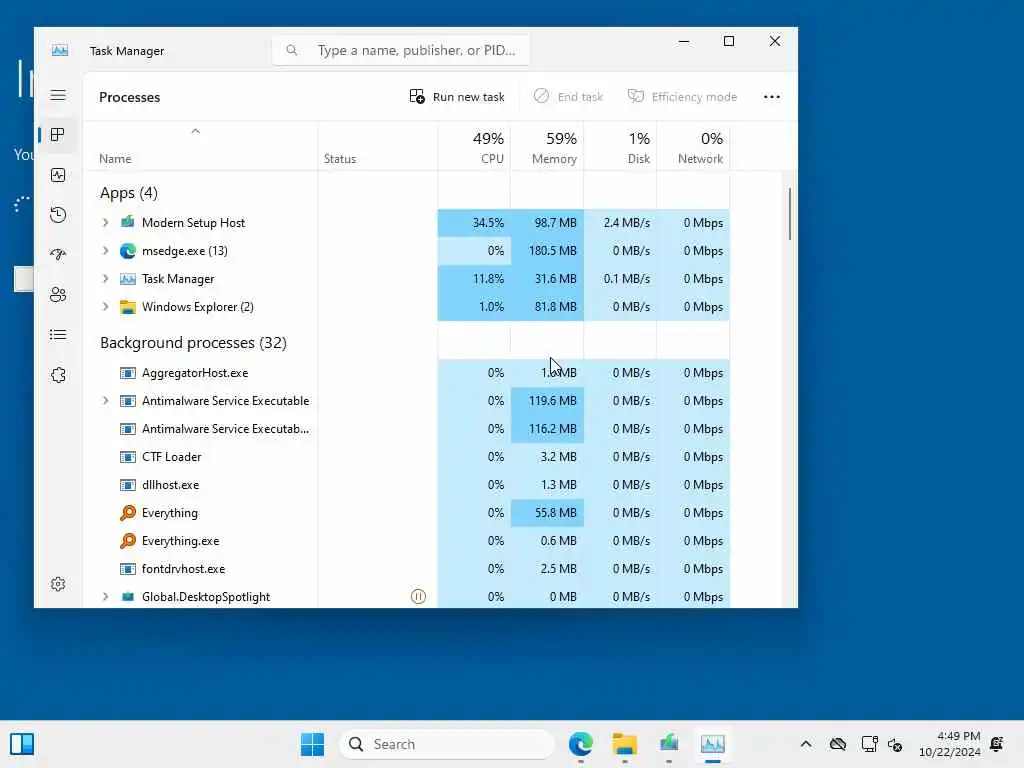The image size is (1024, 768).
Task: Select the CTF Loader process row
Action: [x=408, y=457]
